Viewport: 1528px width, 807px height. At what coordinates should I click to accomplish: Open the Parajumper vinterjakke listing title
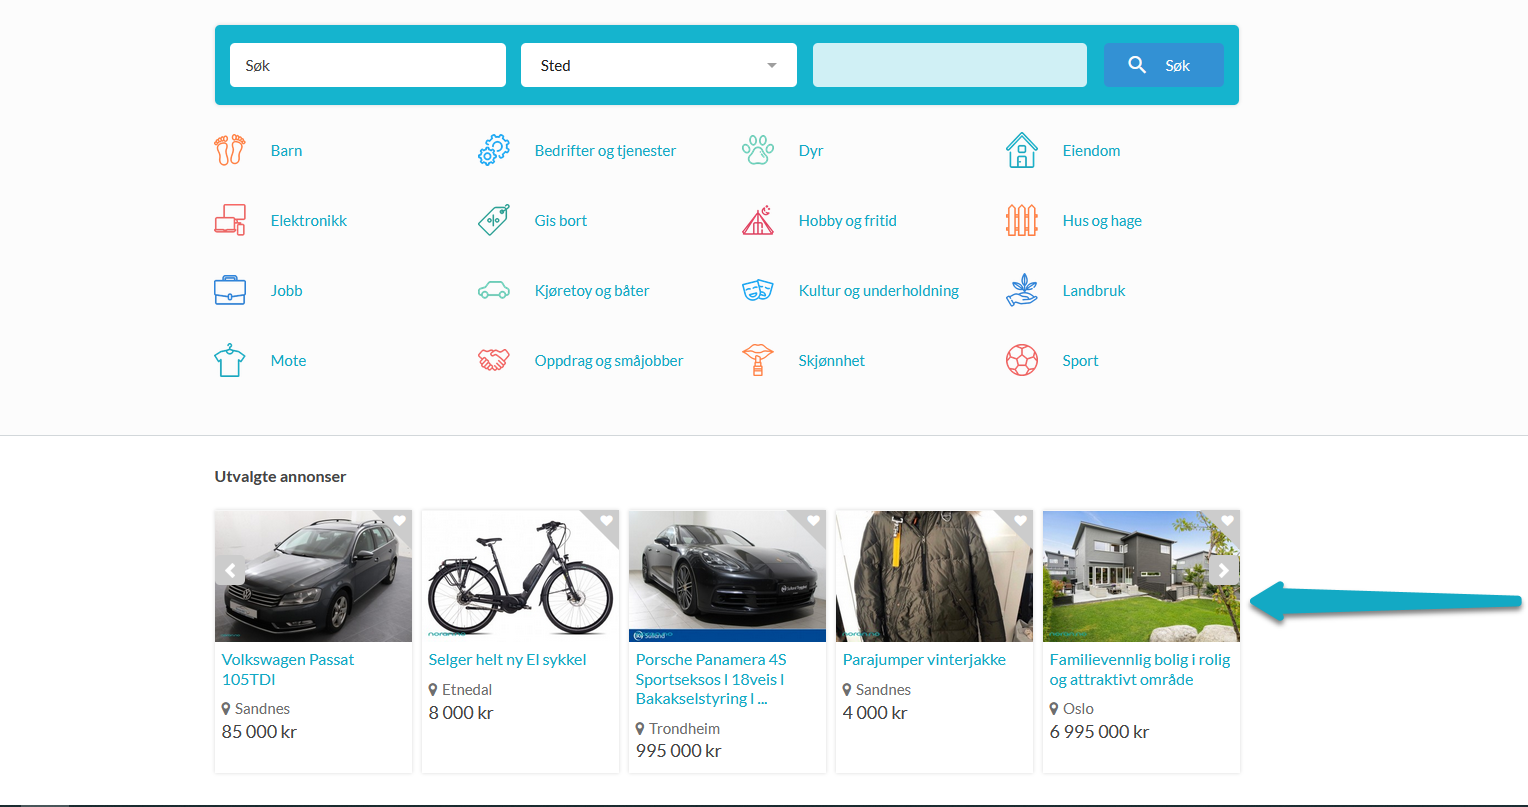pyautogui.click(x=924, y=660)
